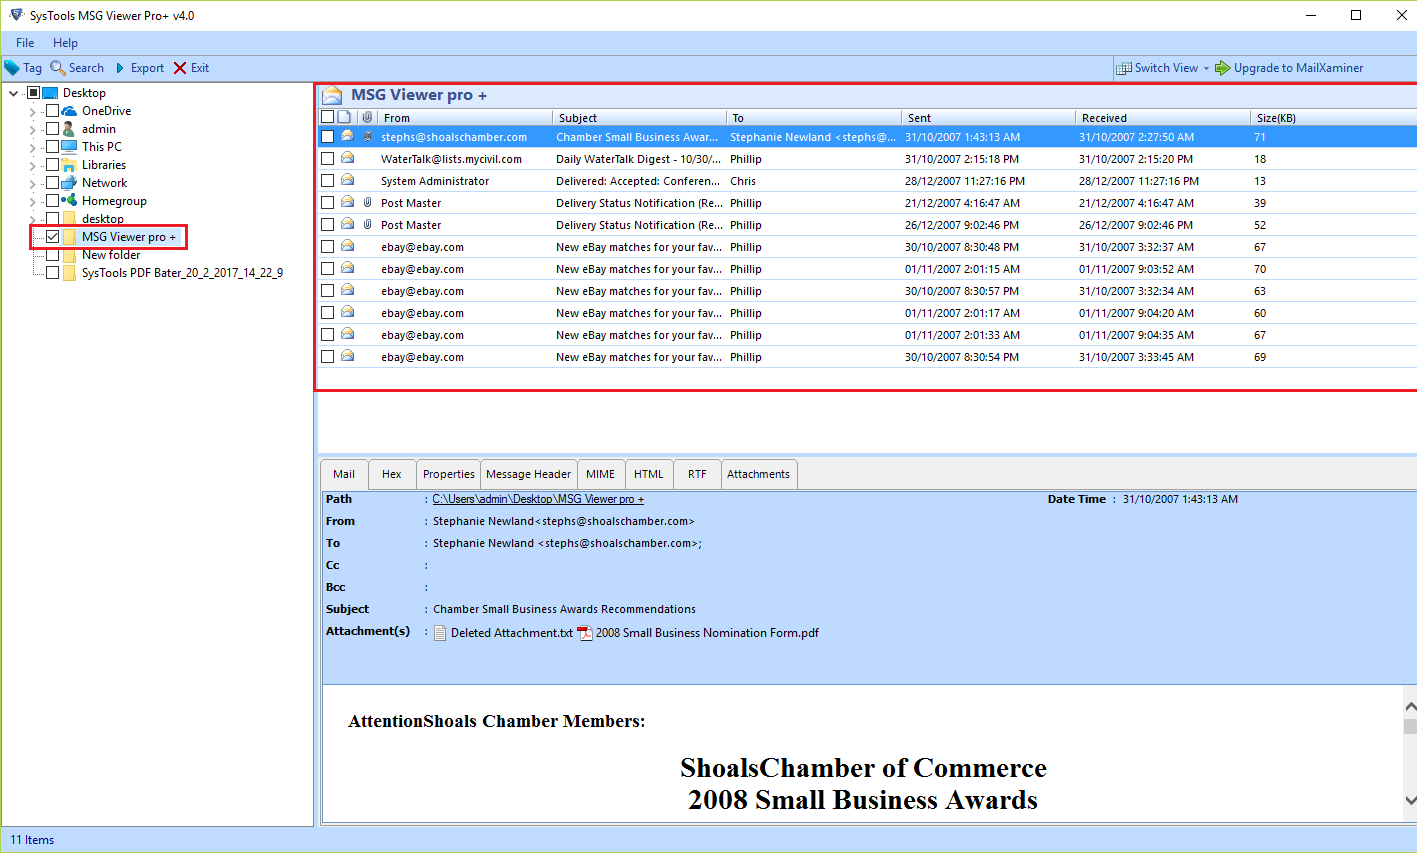Viewport: 1417px width, 853px height.
Task: Click the Search magnifier icon in the toolbar
Action: [58, 68]
